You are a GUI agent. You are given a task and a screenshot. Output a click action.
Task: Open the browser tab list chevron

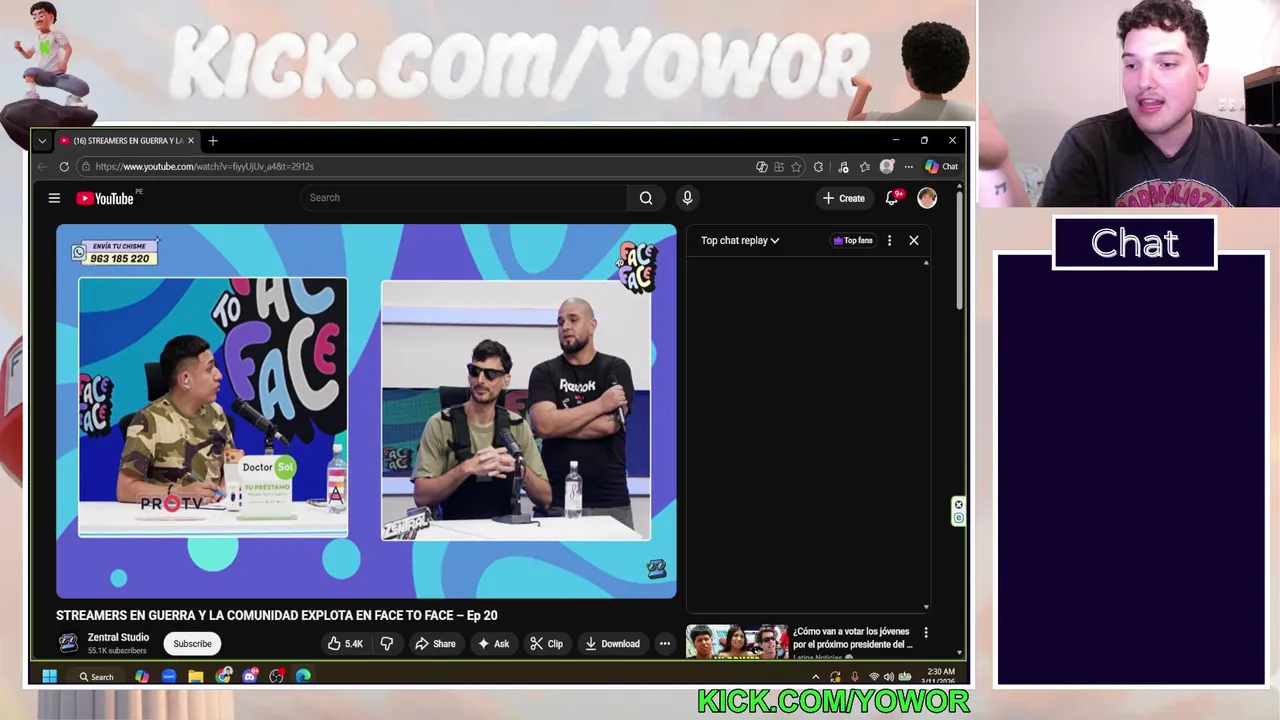(x=42, y=141)
